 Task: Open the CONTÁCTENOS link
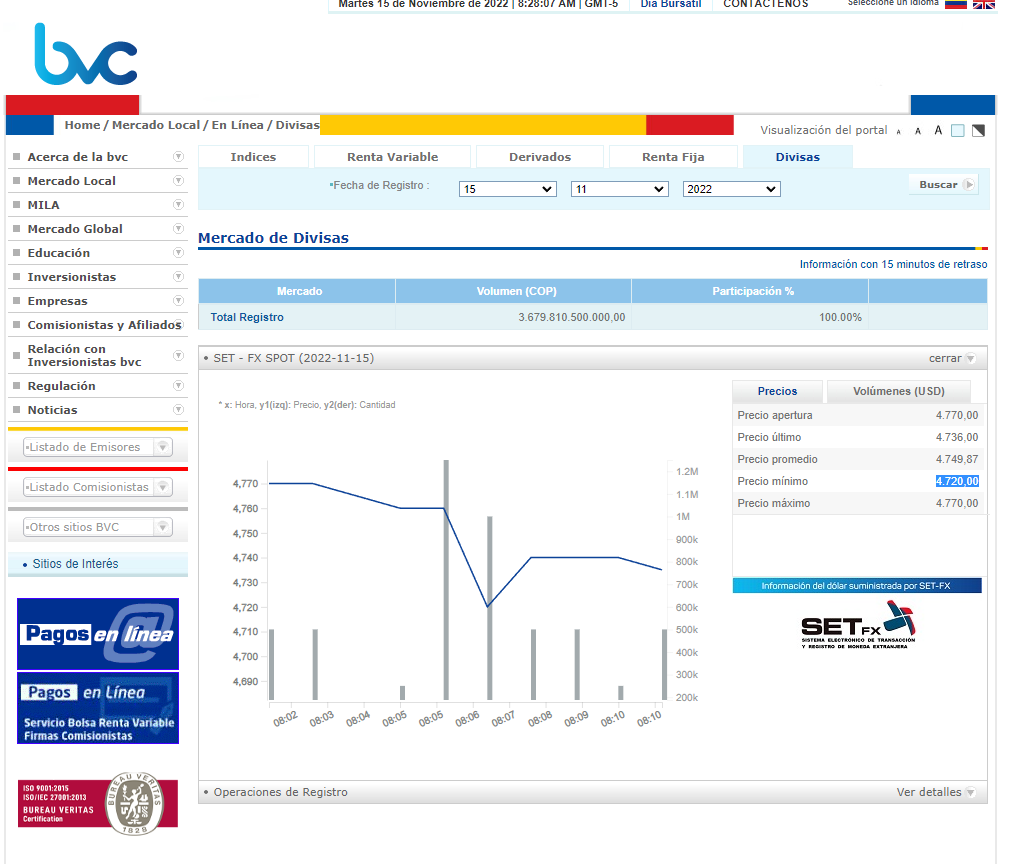765,4
